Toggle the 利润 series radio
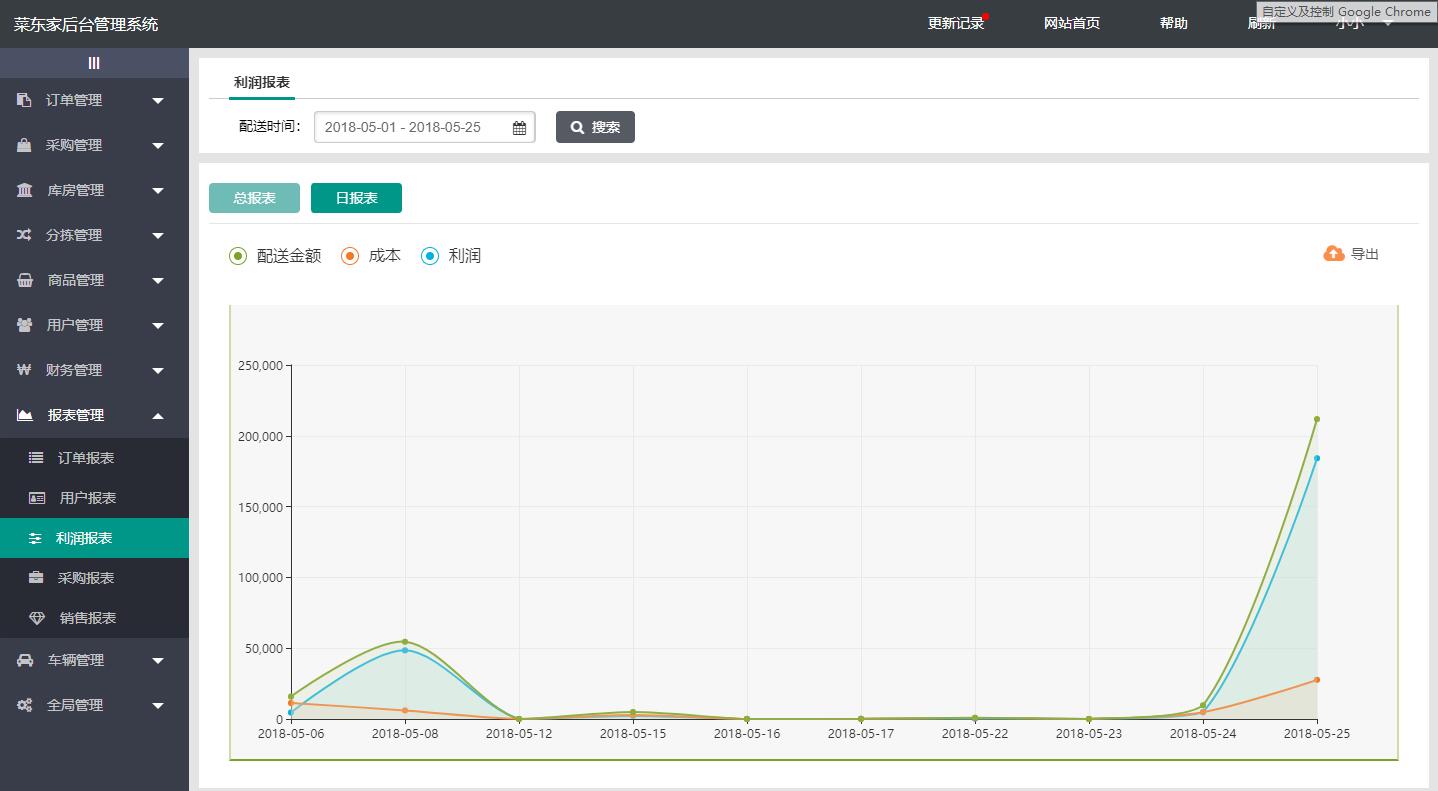The height and width of the screenshot is (791, 1438). pos(430,256)
